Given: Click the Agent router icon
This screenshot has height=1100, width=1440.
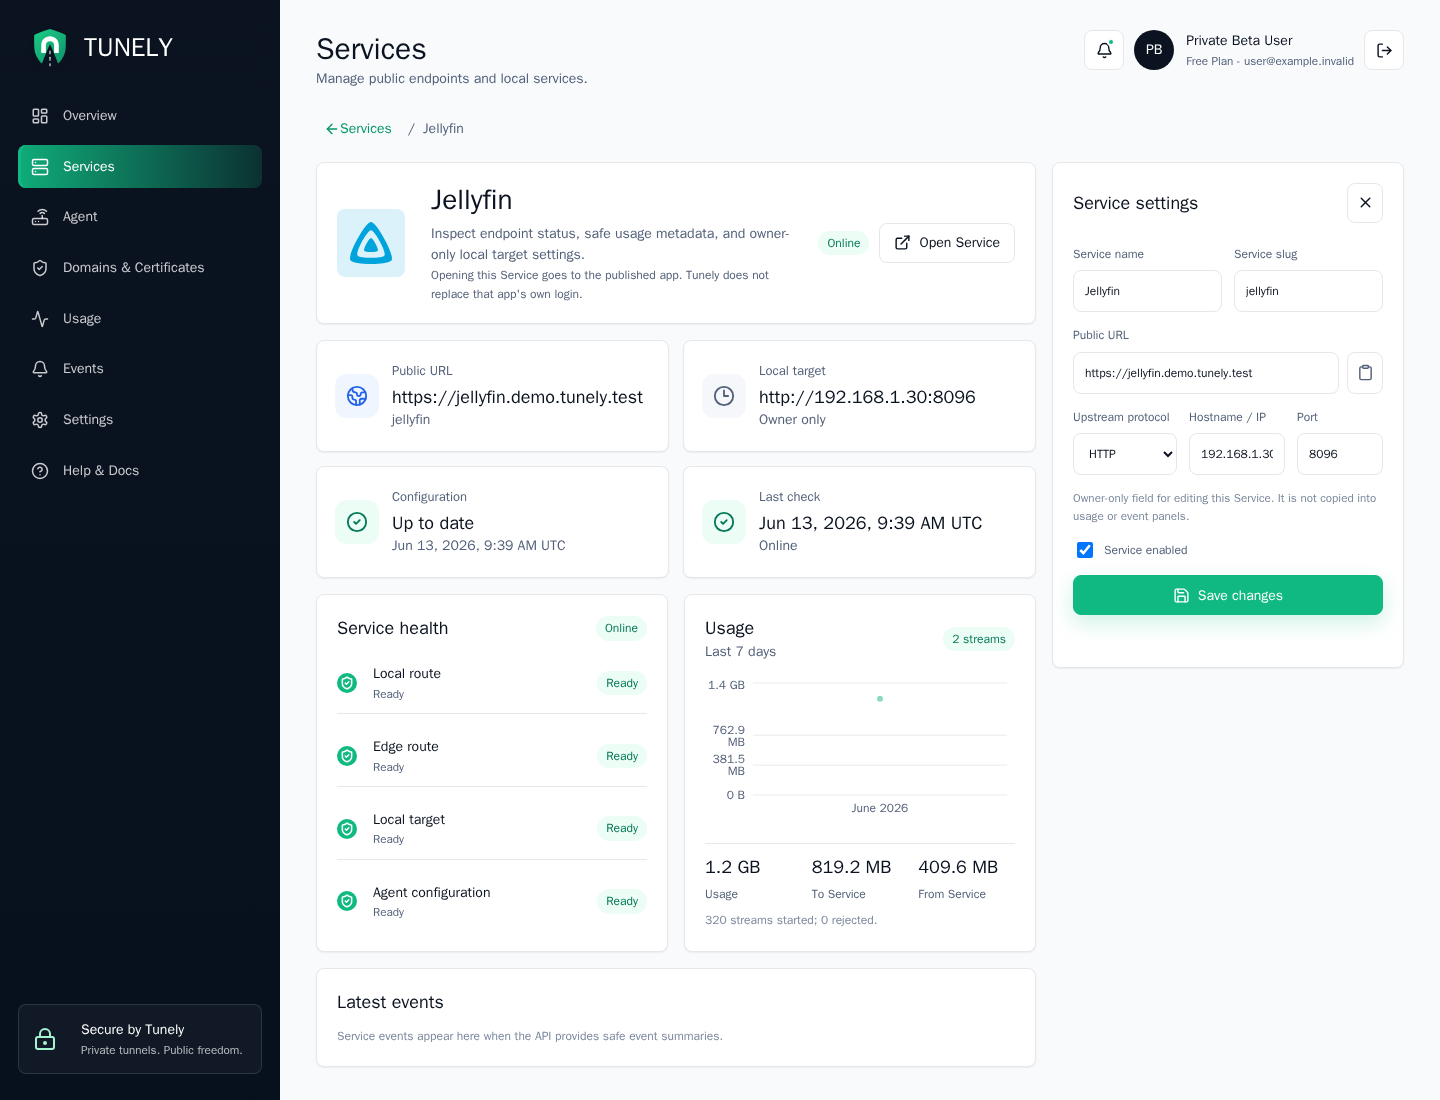Looking at the screenshot, I should tap(40, 217).
